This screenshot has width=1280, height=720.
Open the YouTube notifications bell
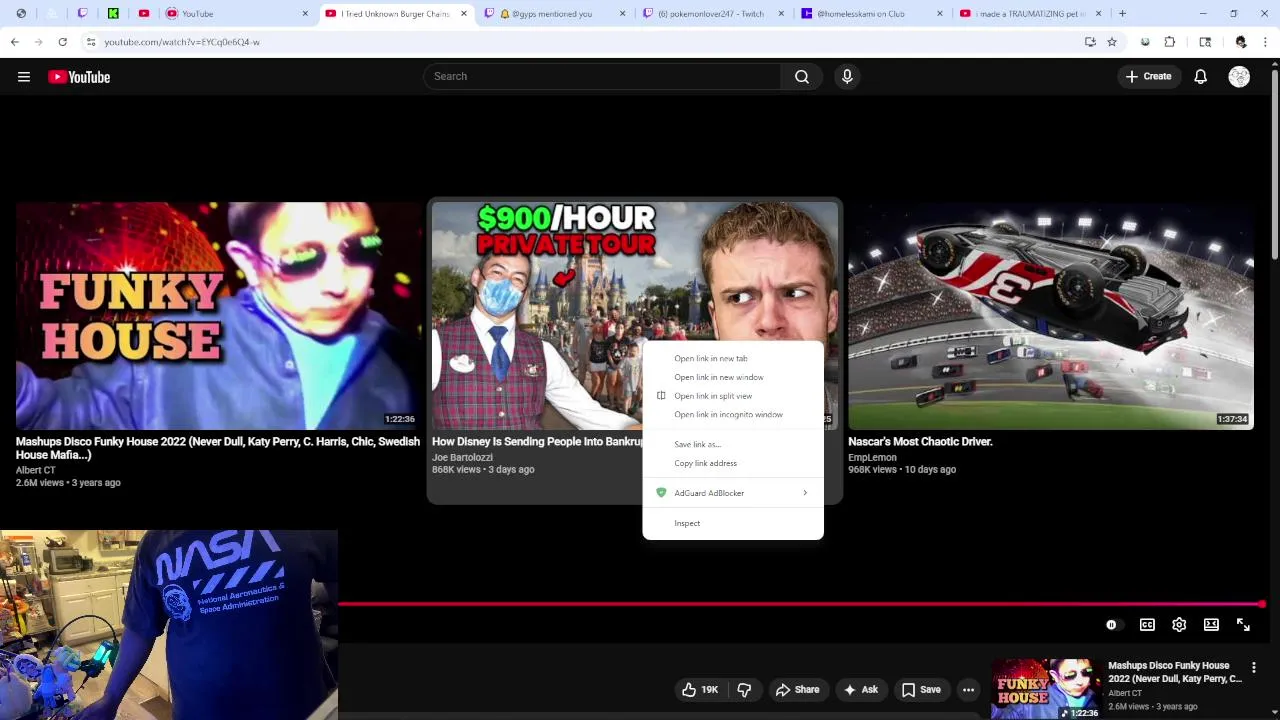click(x=1200, y=77)
